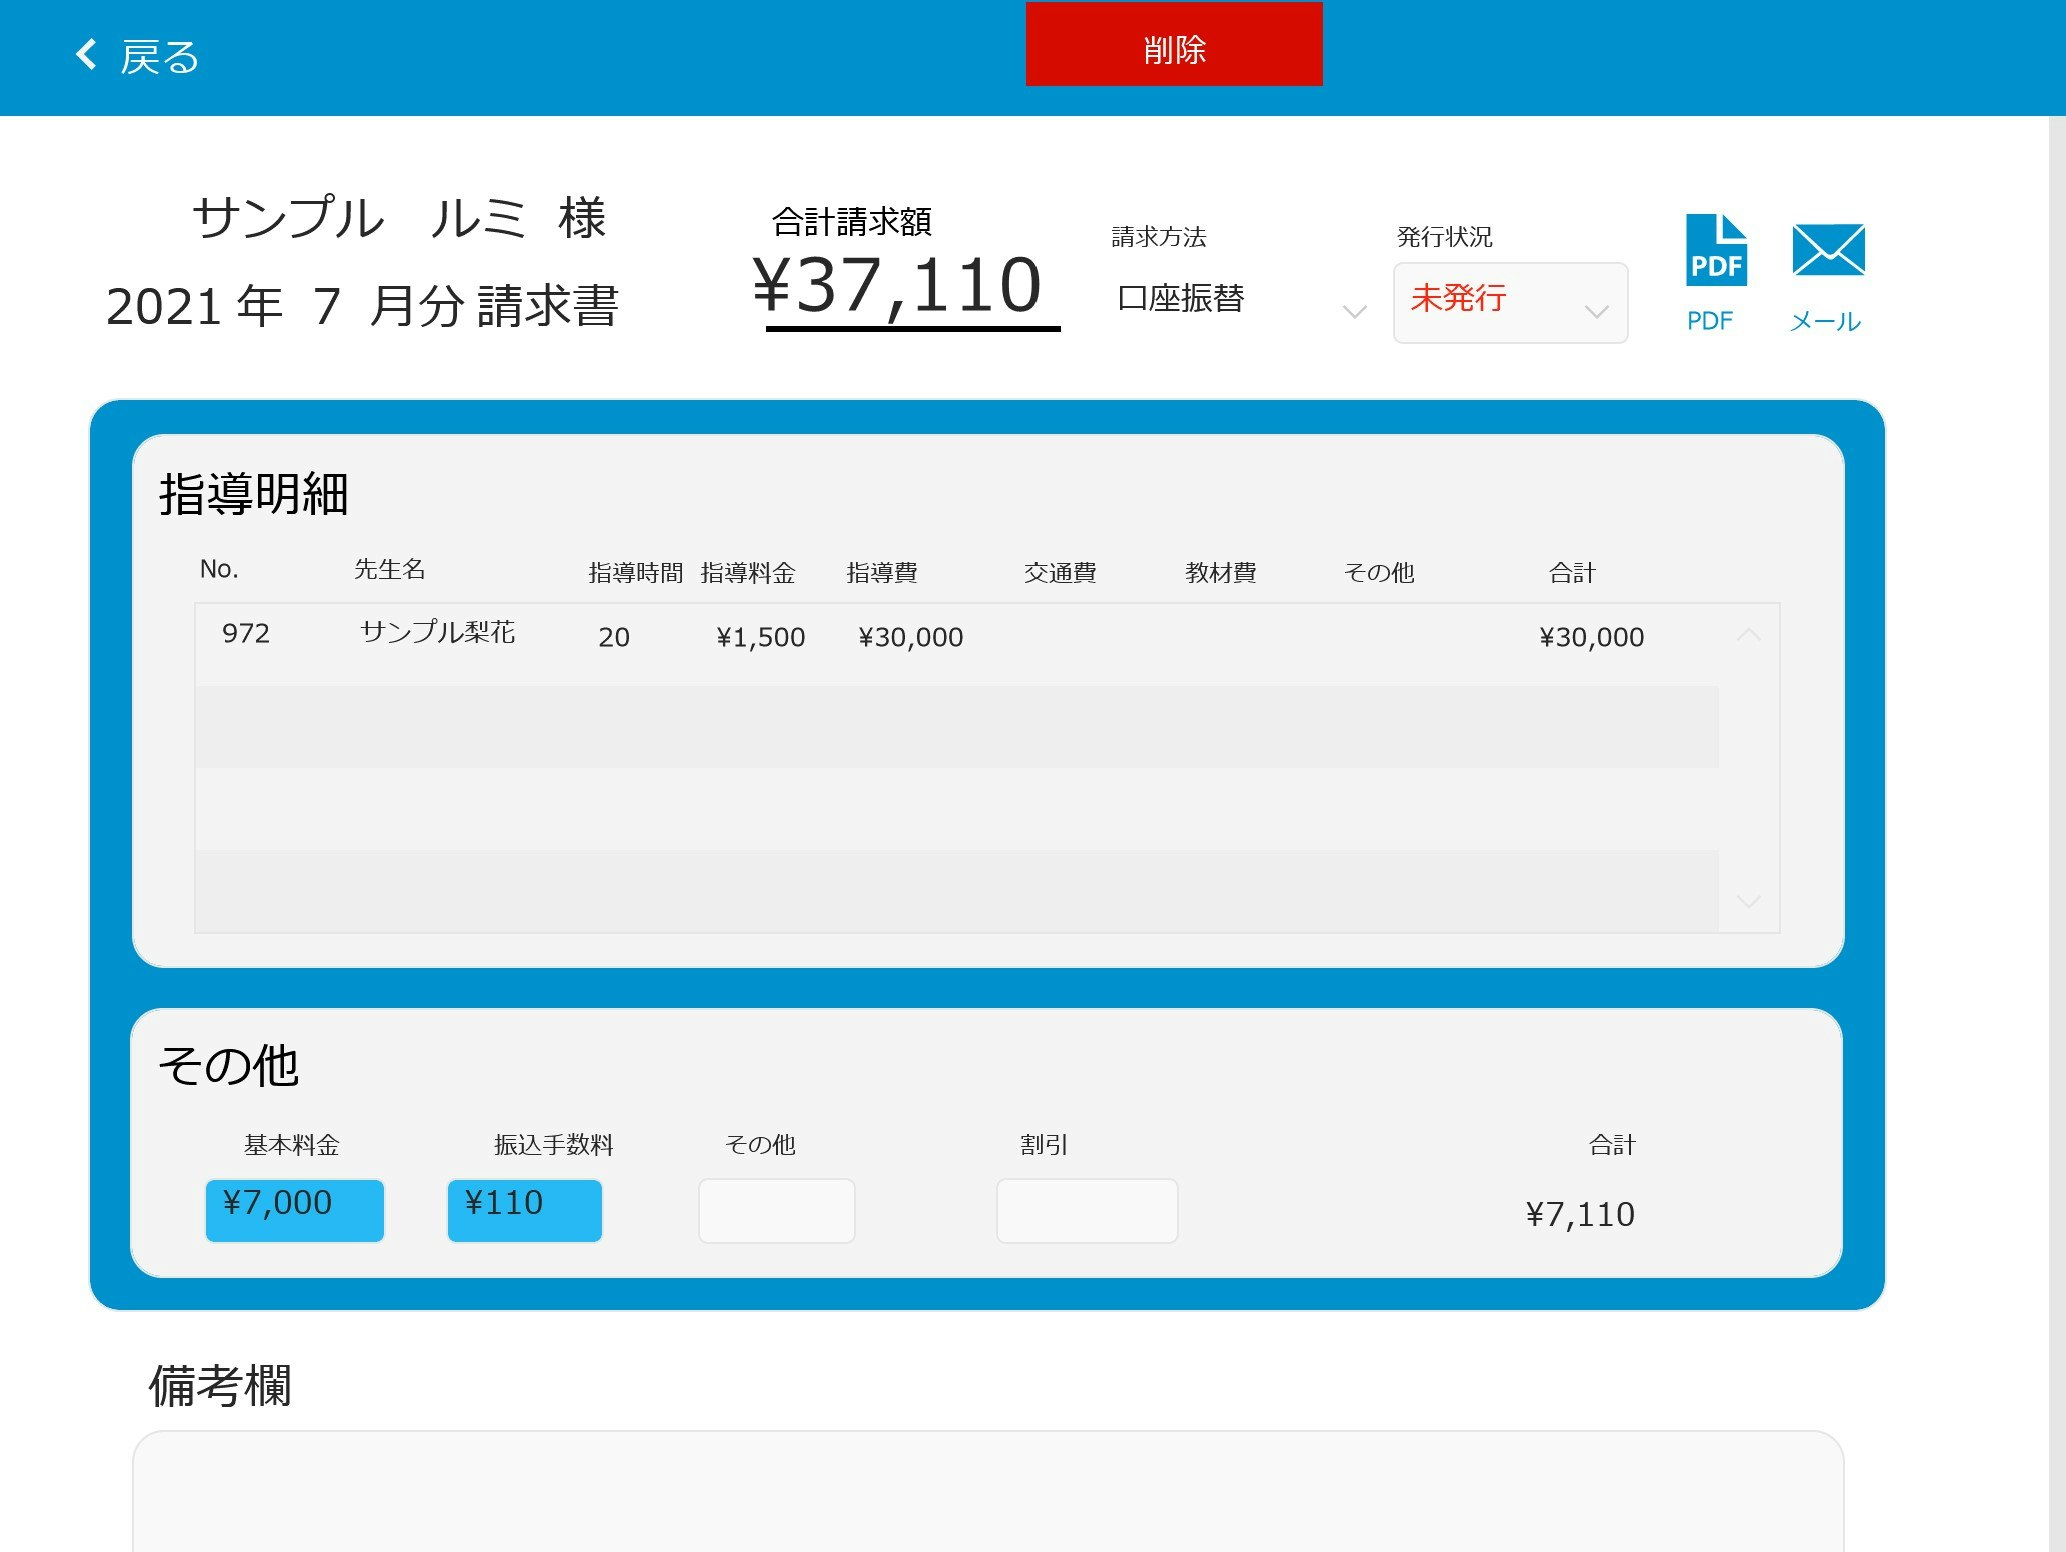This screenshot has width=2066, height=1552.
Task: Click the 指導費 ¥30,000 cell
Action: [x=910, y=638]
